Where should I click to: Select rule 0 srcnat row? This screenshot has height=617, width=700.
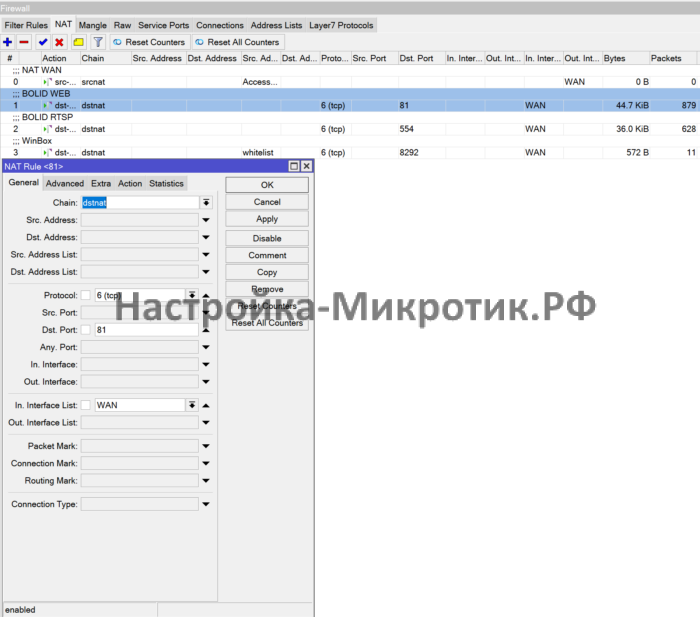[350, 82]
